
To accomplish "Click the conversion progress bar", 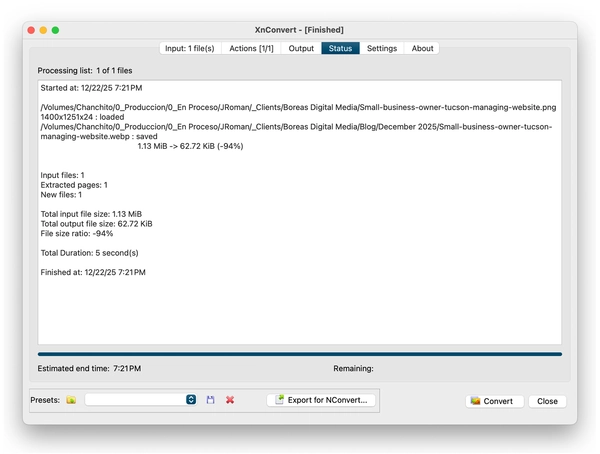I will 300,354.
